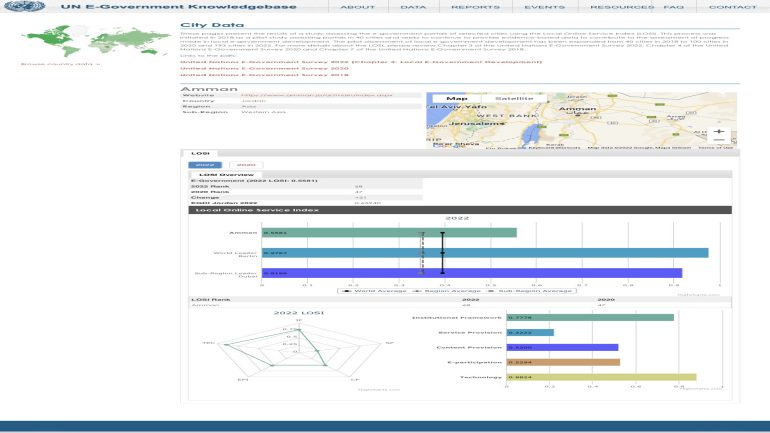
Task: Open the Amman website URL link
Action: tap(317, 95)
